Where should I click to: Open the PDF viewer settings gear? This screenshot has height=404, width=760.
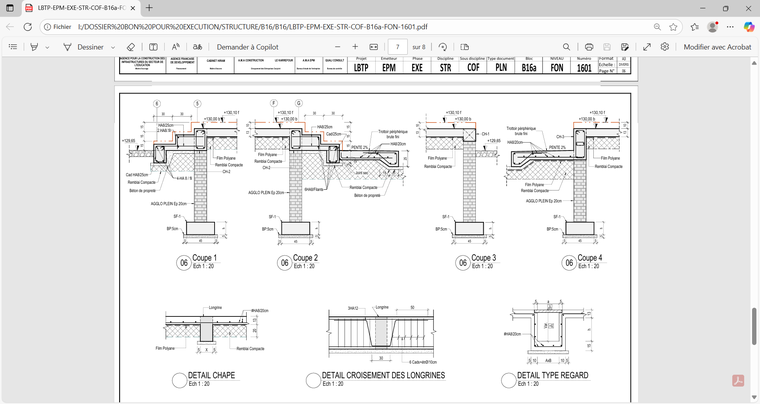[x=665, y=47]
